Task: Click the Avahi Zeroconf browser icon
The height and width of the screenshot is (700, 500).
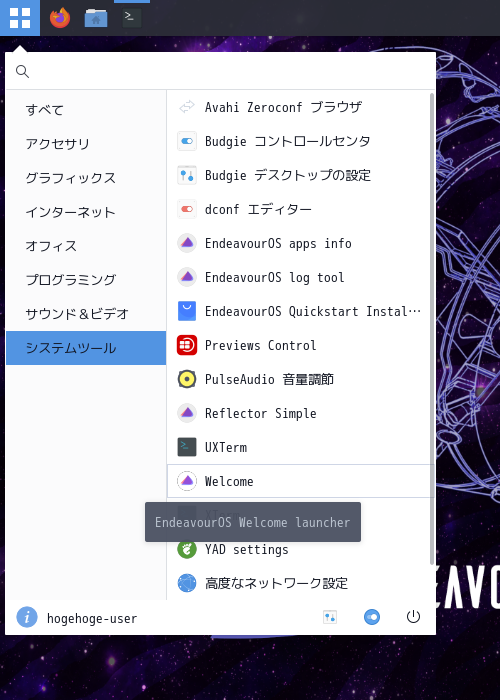Action: [x=187, y=107]
